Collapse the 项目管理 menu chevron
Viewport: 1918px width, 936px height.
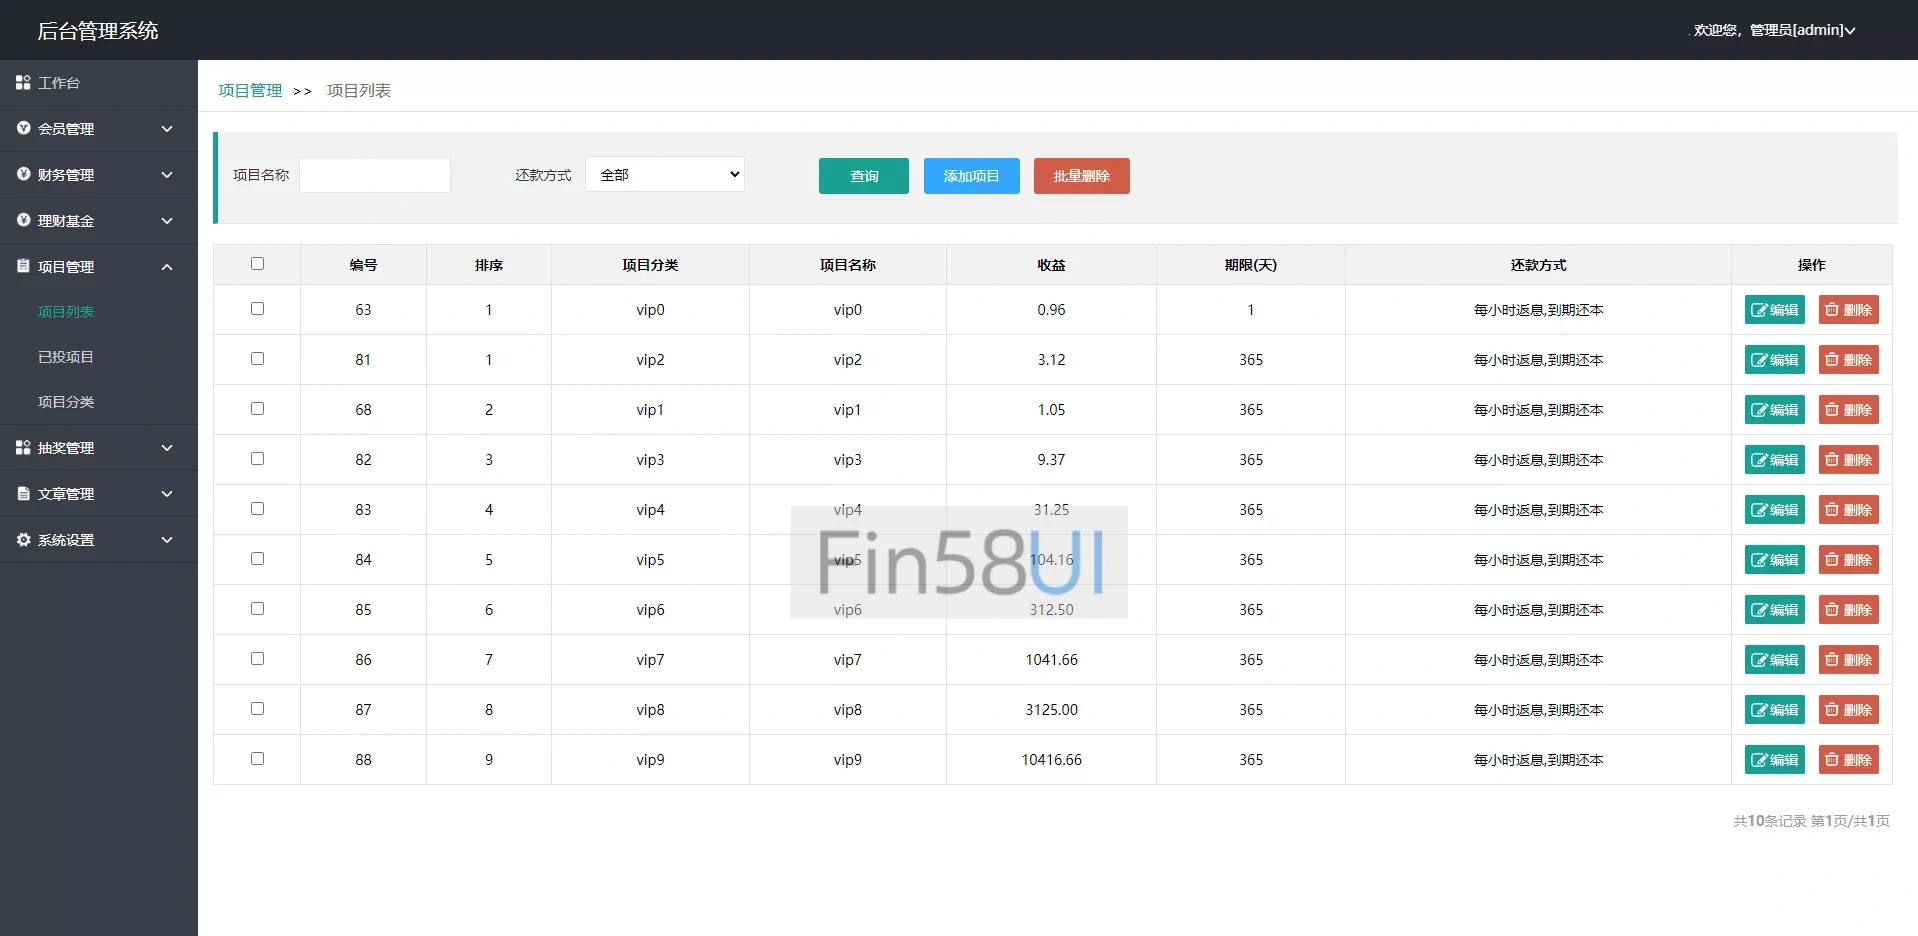tap(167, 267)
